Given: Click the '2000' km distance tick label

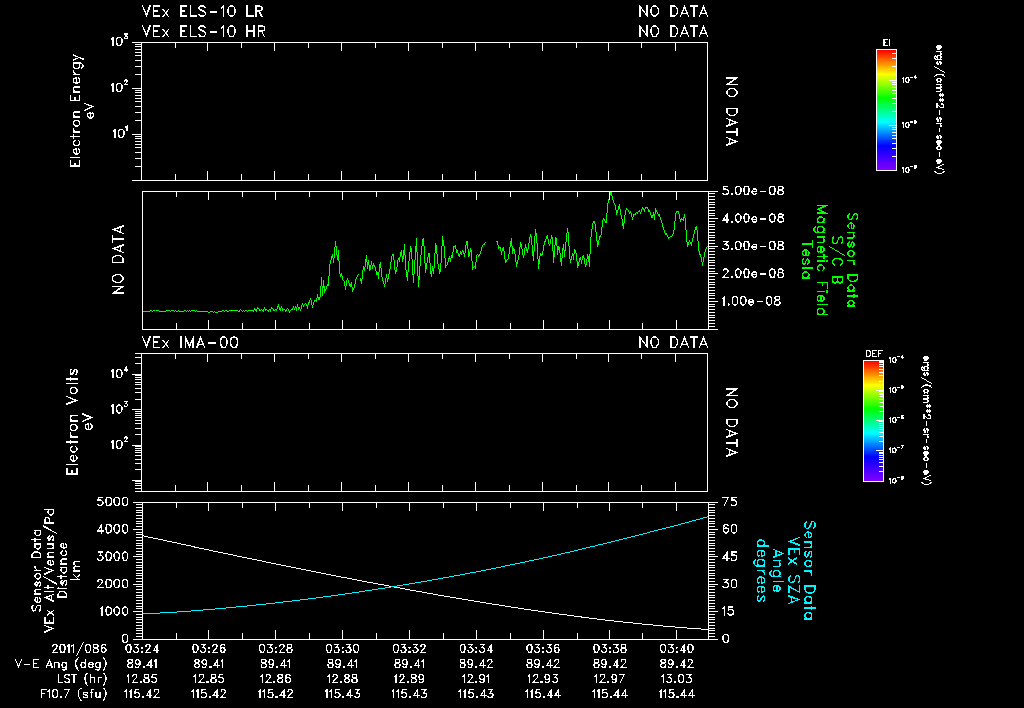Looking at the screenshot, I should 112,584.
